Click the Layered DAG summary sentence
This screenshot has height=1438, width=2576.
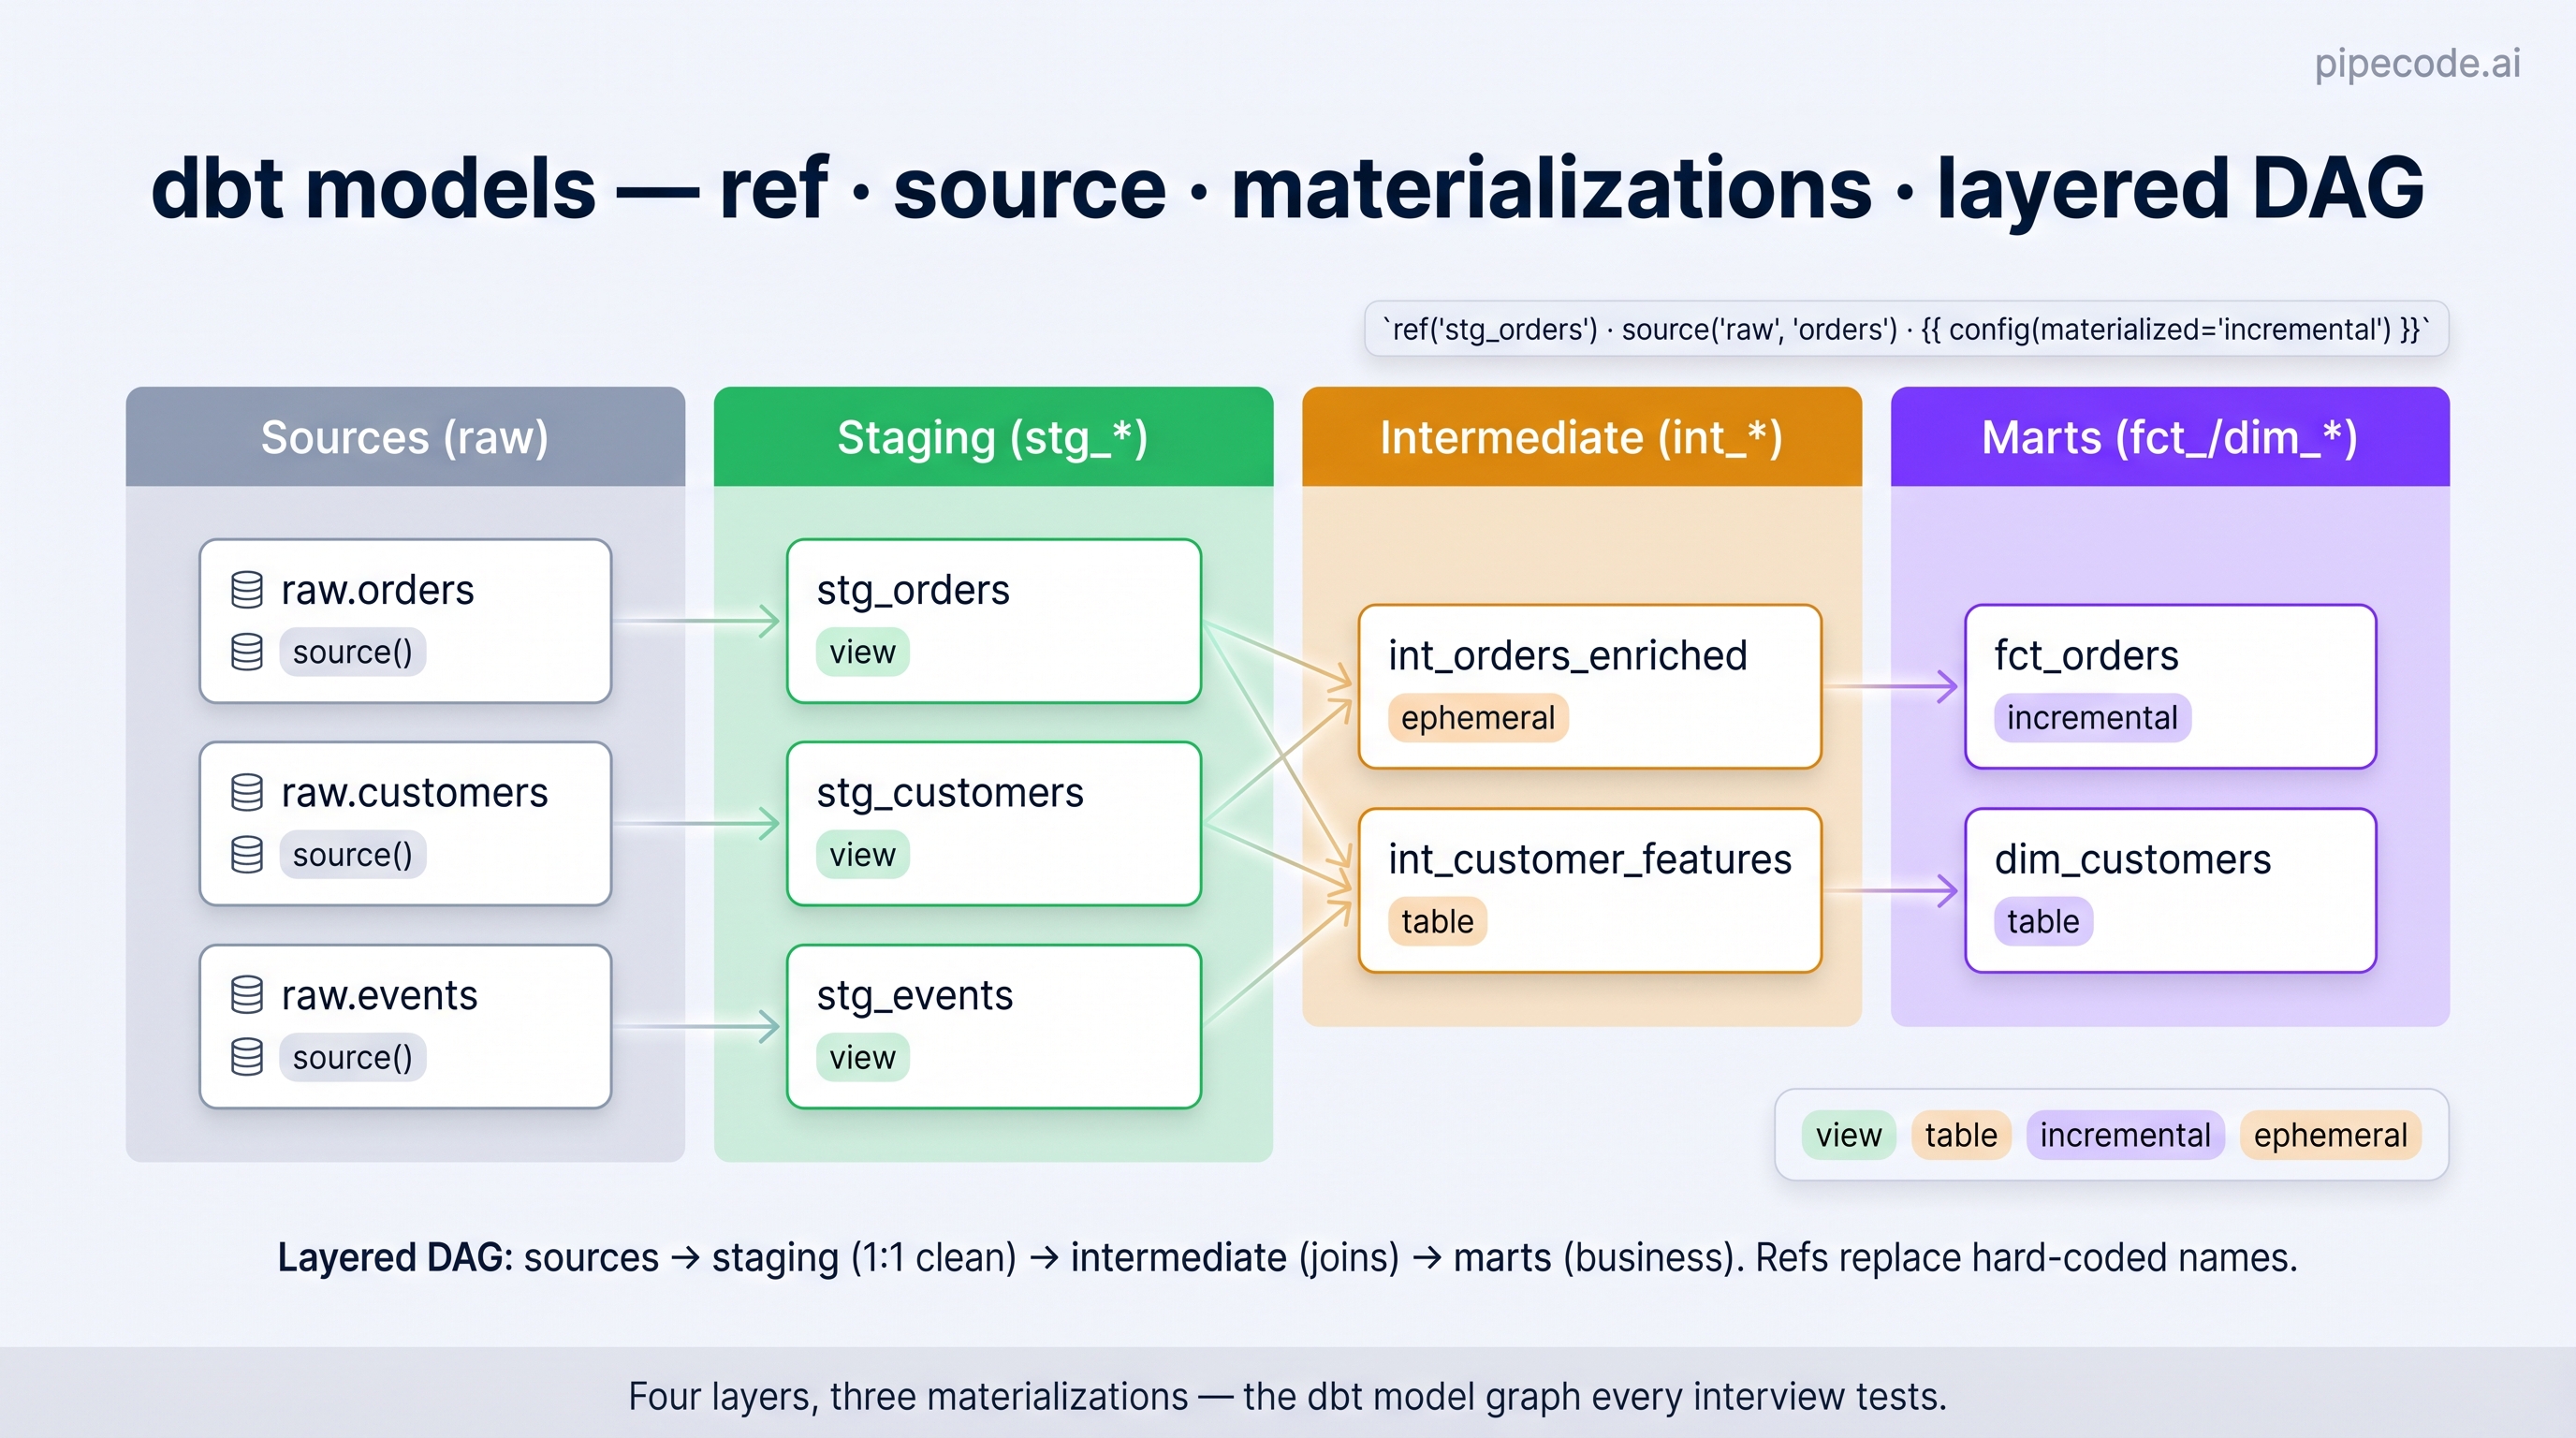1287,1258
